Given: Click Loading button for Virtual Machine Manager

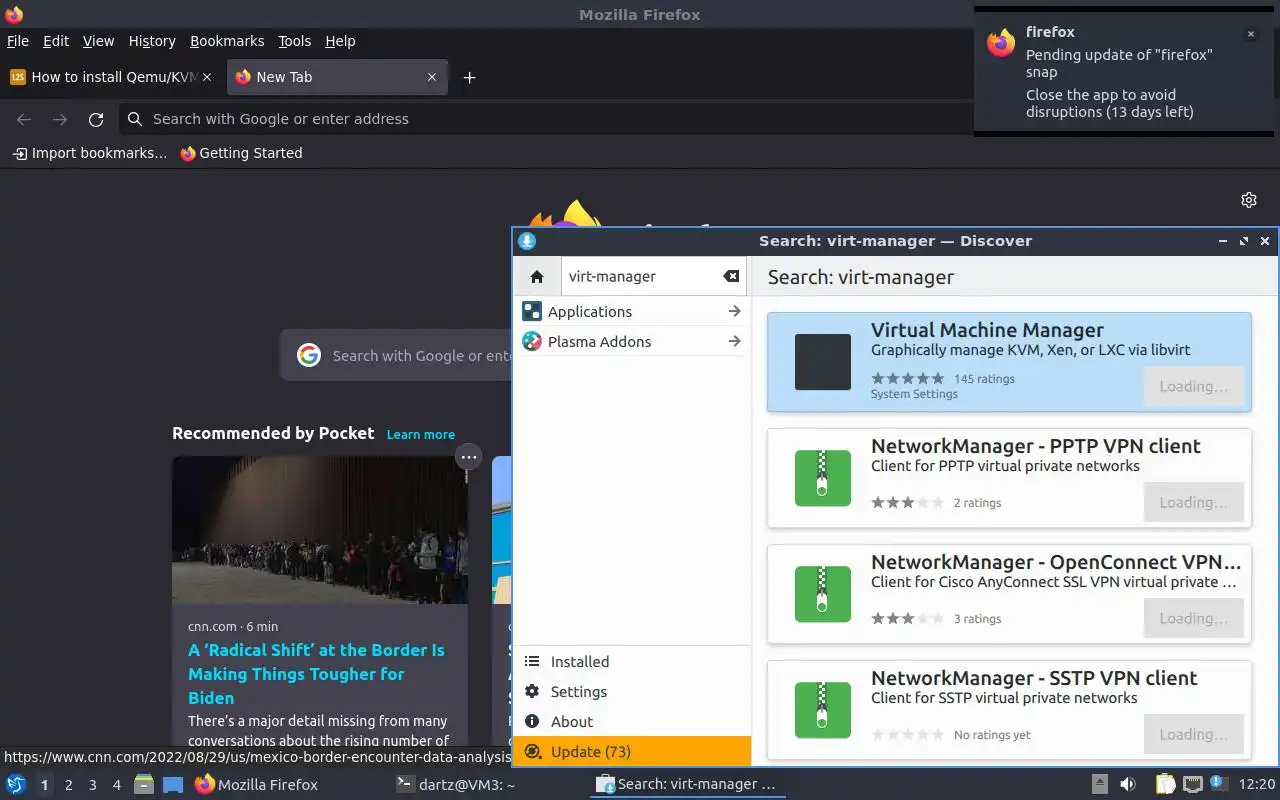Looking at the screenshot, I should coord(1193,387).
